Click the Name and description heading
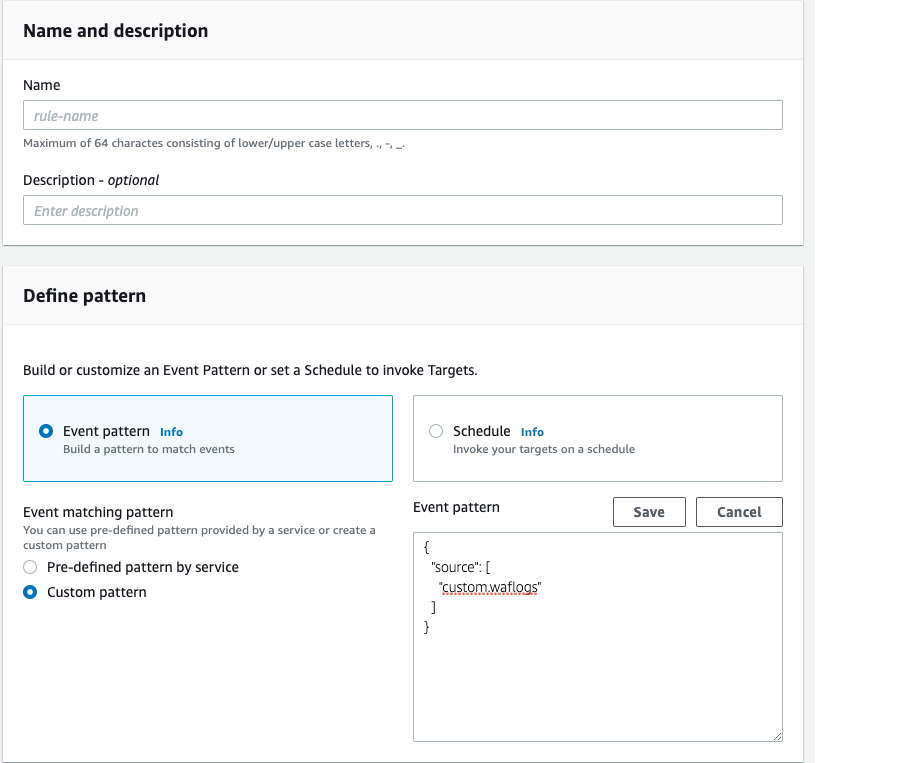Image resolution: width=915 pixels, height=763 pixels. [115, 31]
